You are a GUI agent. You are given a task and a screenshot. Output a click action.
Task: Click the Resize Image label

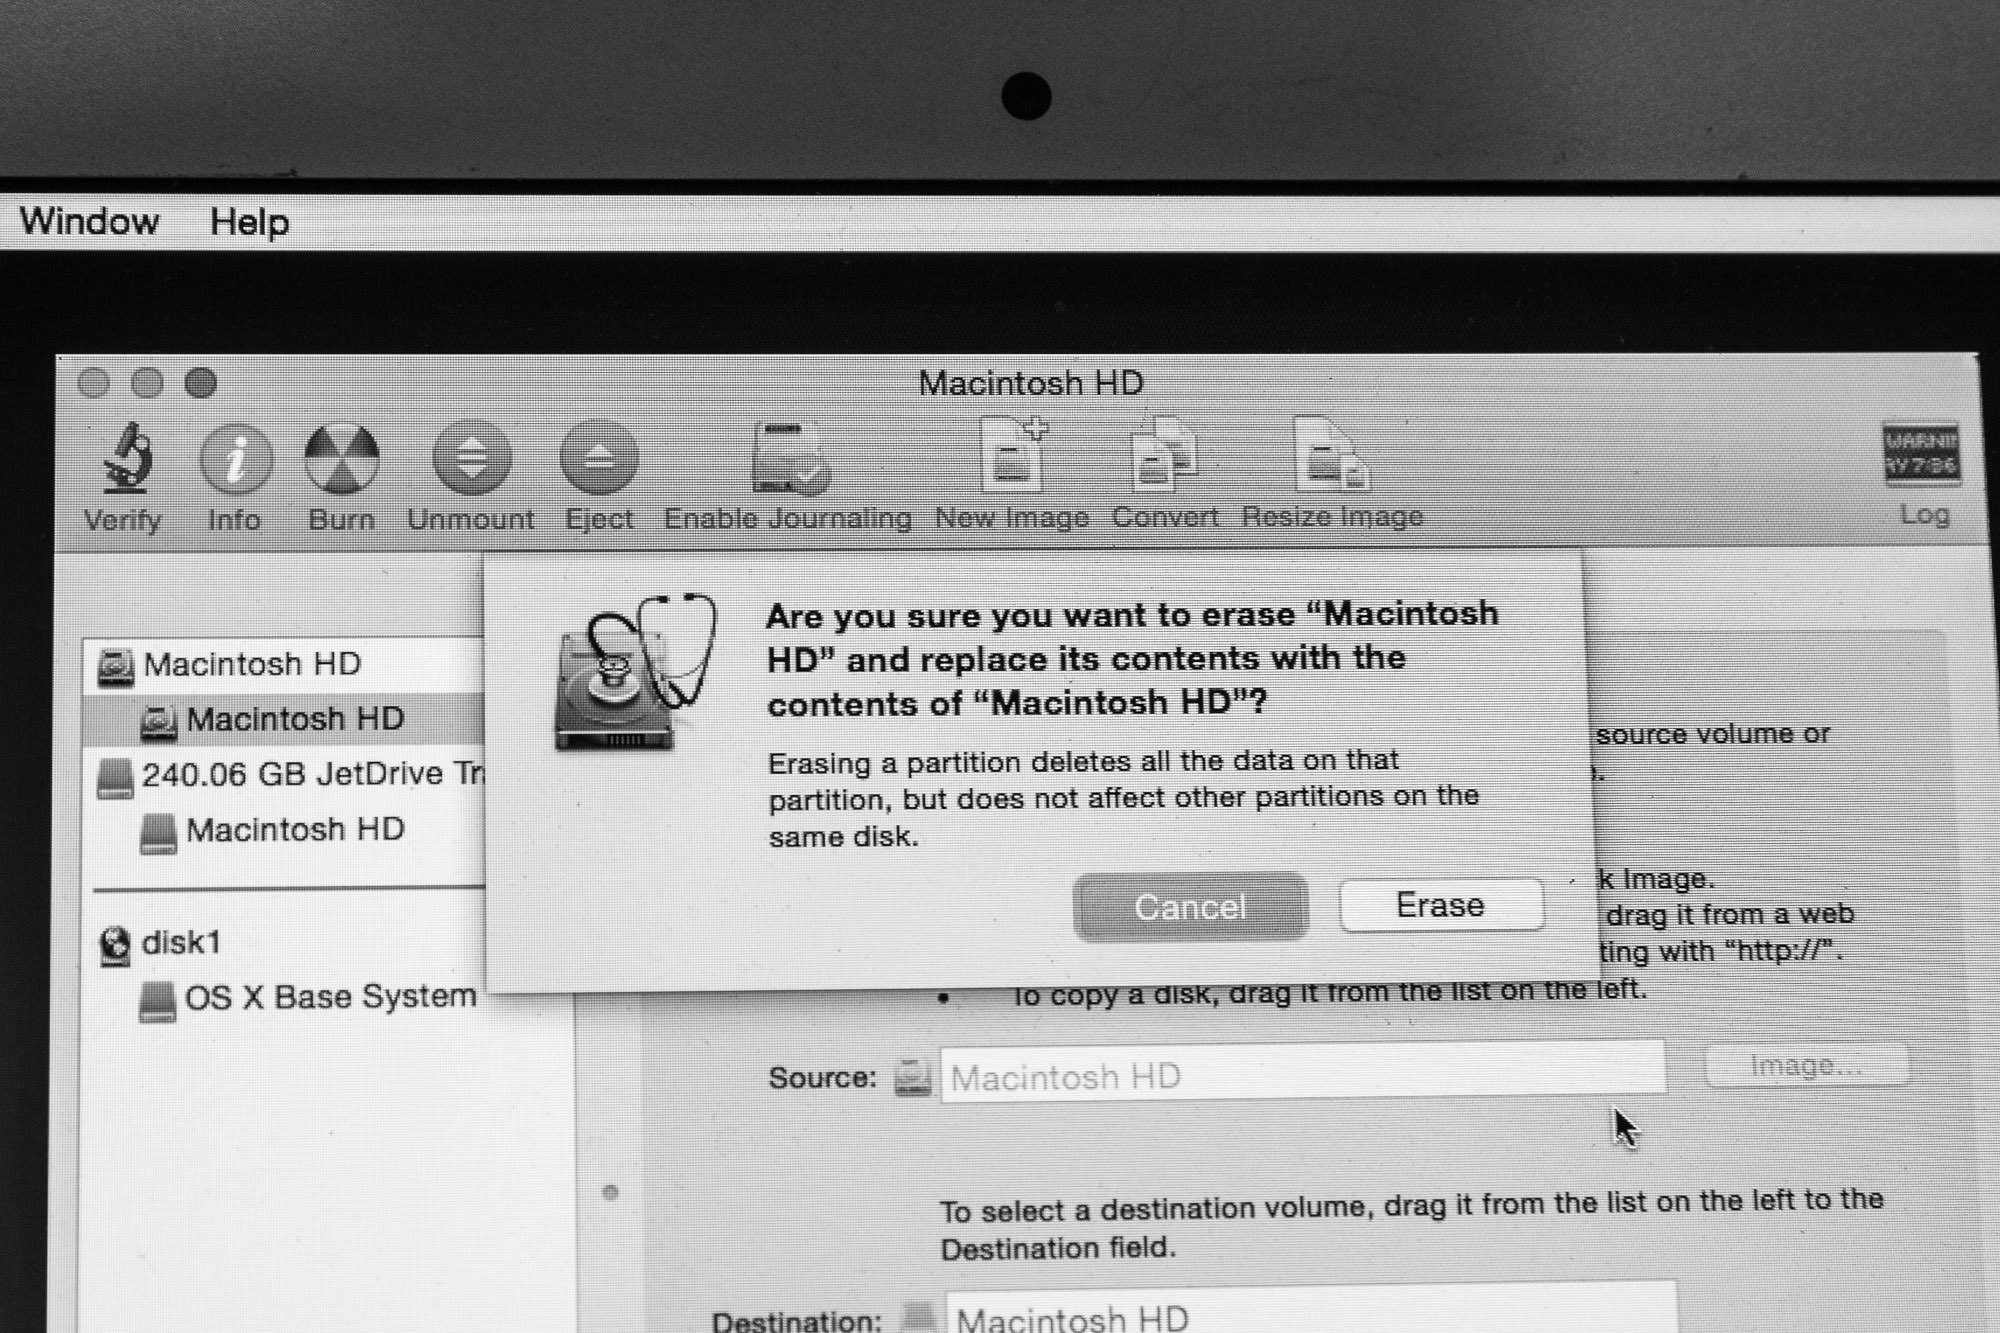(1332, 516)
